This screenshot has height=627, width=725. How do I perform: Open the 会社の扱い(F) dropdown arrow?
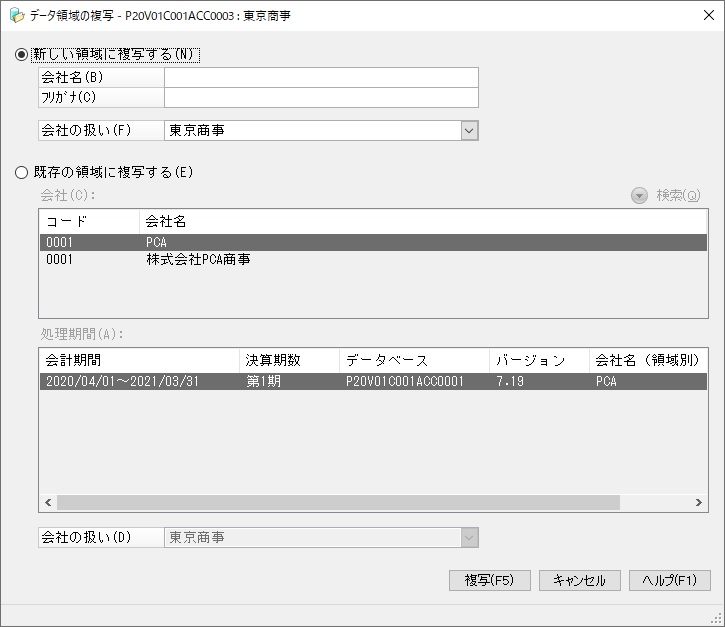click(x=469, y=130)
